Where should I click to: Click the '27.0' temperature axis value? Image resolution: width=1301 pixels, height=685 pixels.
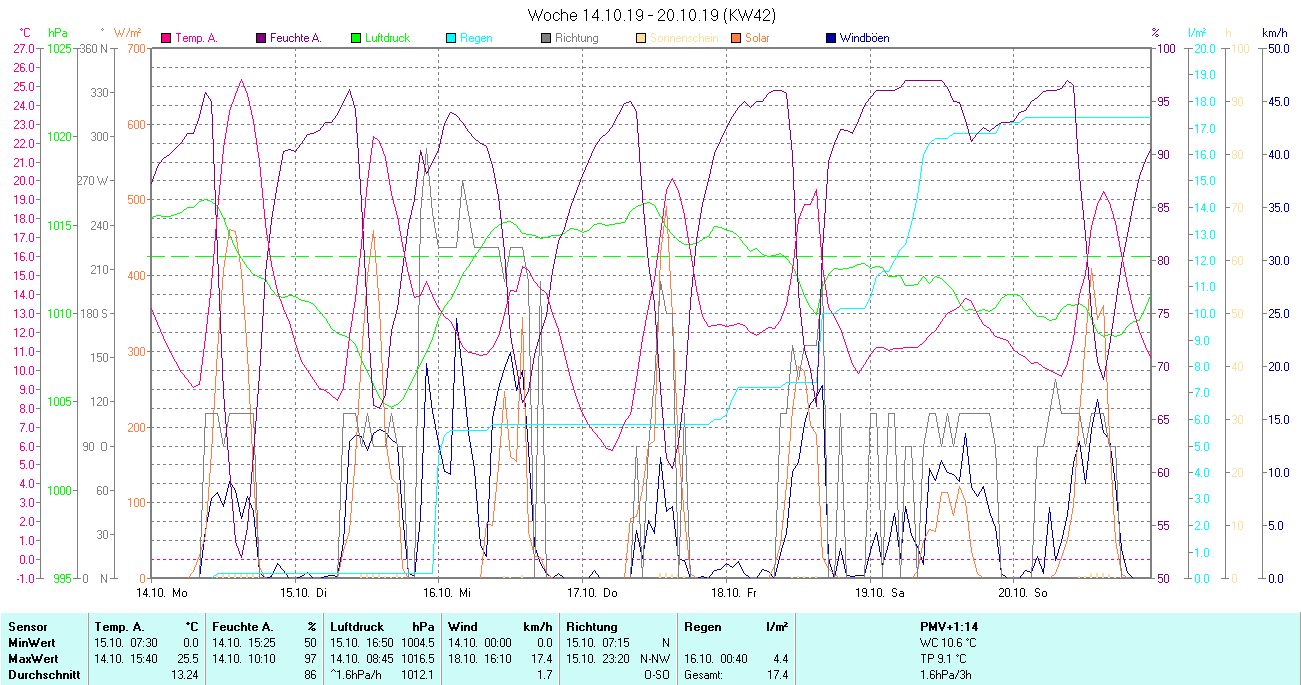(x=23, y=48)
